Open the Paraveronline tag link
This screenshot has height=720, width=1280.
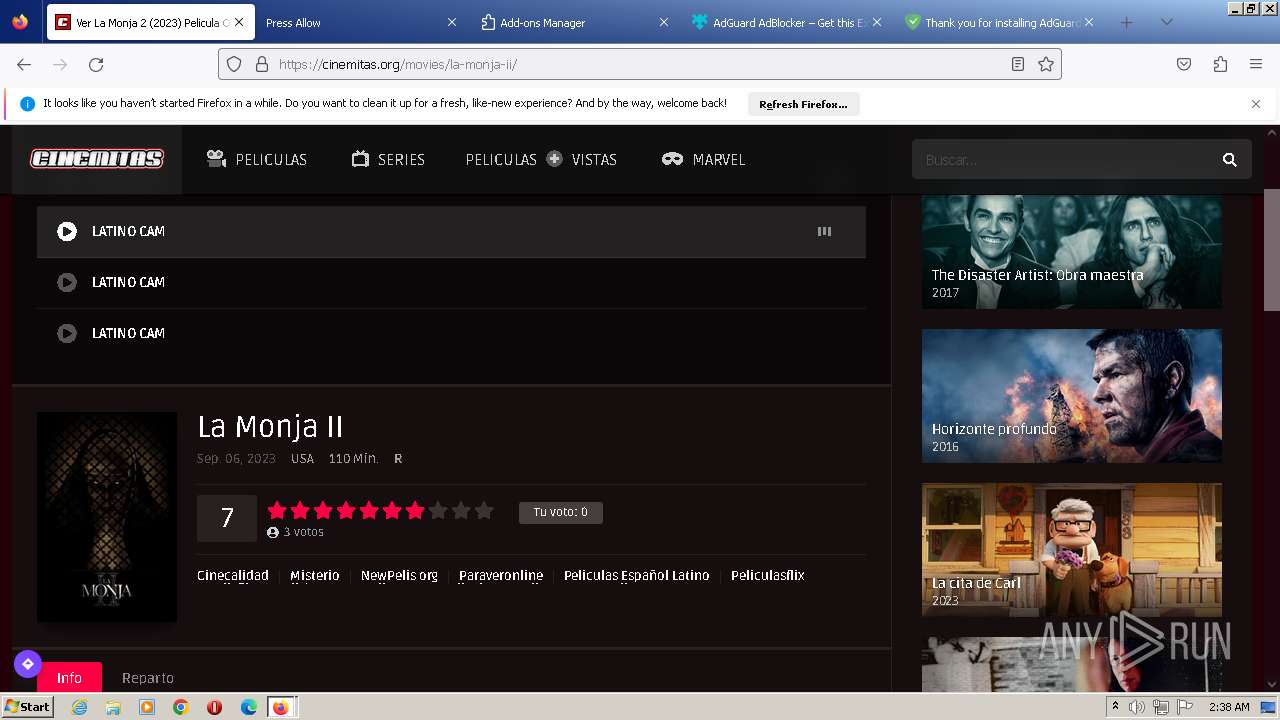coord(501,575)
